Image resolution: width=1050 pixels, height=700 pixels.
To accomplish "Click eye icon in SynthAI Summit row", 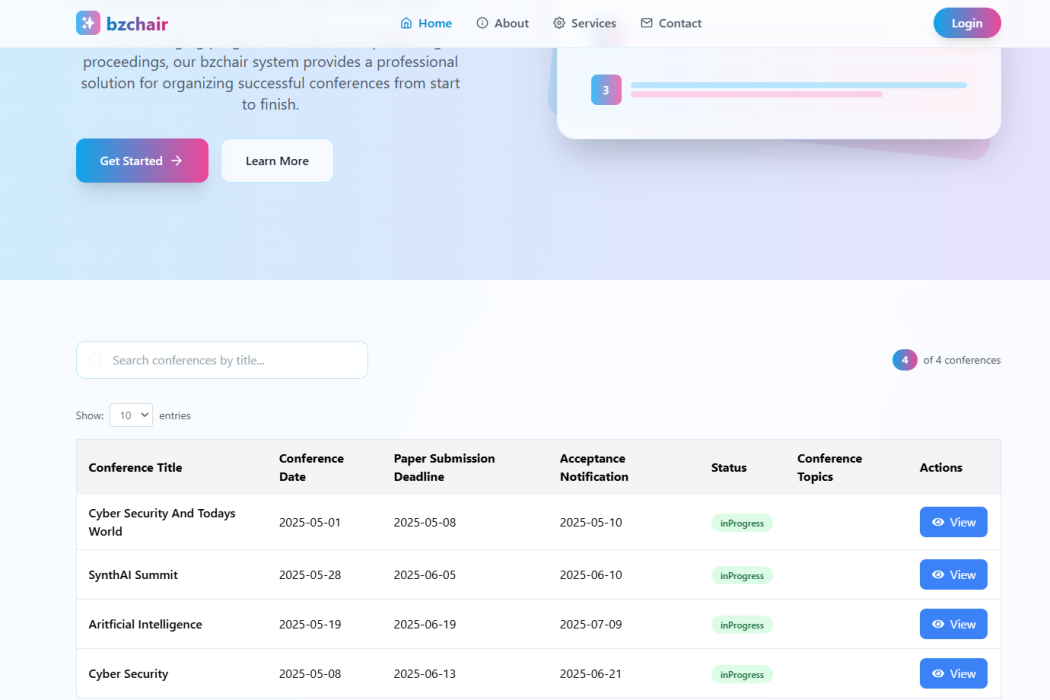I will tap(938, 575).
